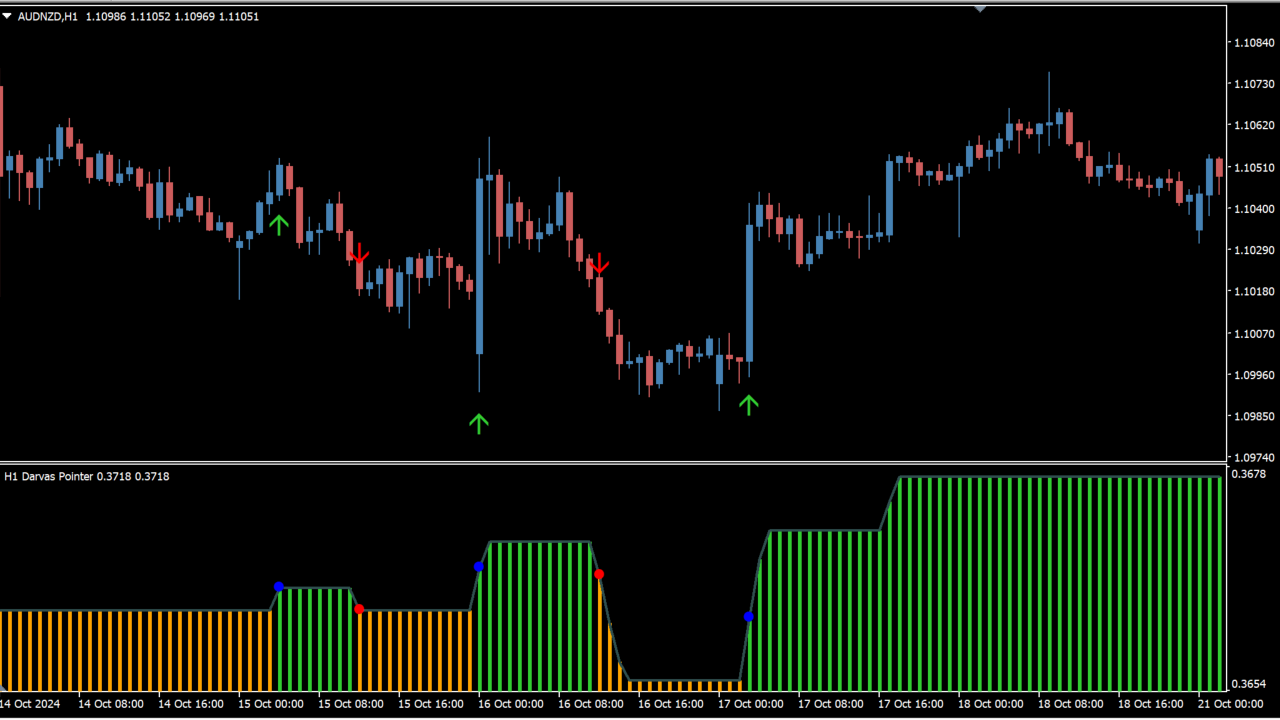This screenshot has width=1280, height=720.
Task: Click the tall blue candle at 16 Oct 00:00
Action: 479,266
